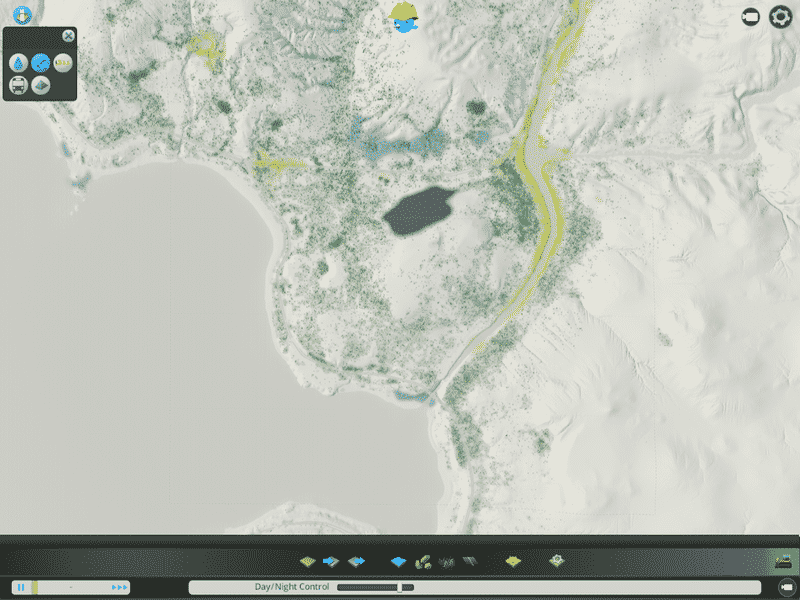Pause the simulation
The width and height of the screenshot is (800, 600).
pyautogui.click(x=20, y=587)
